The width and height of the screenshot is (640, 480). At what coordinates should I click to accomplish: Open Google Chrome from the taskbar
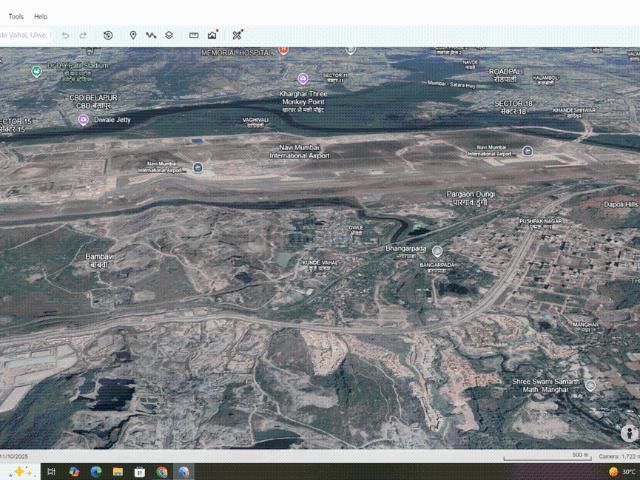point(162,472)
